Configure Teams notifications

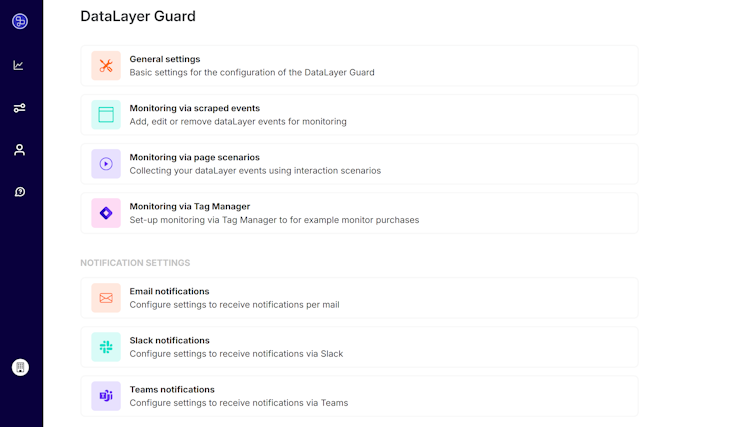171,389
